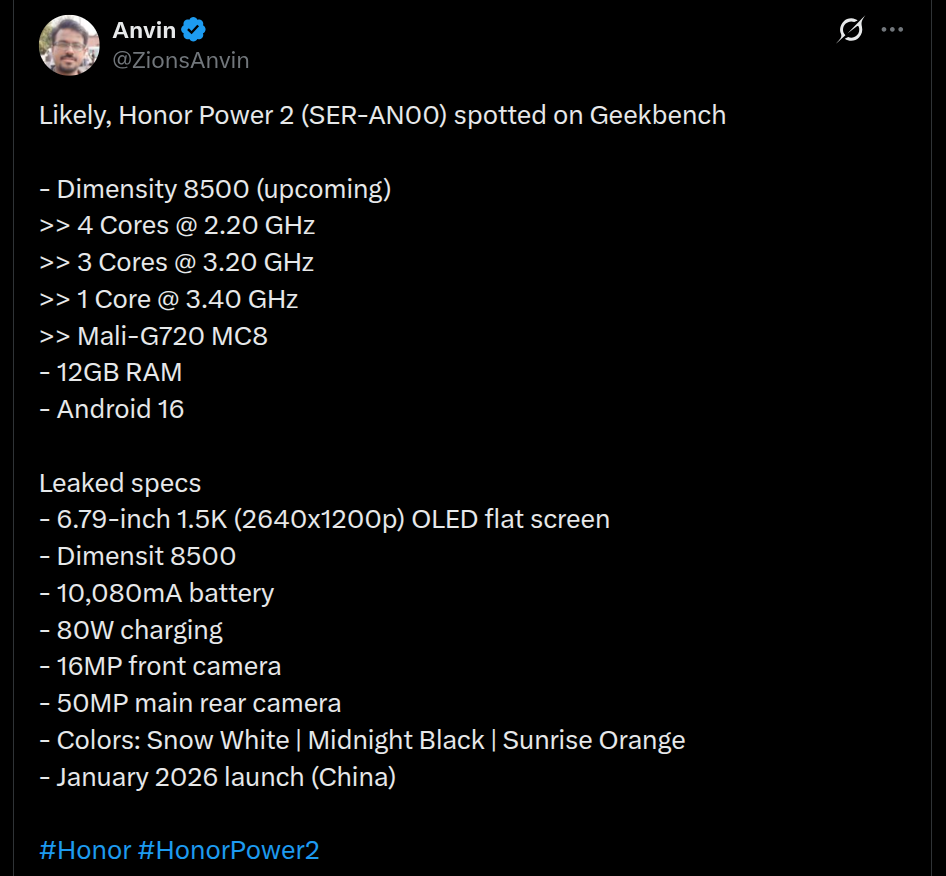Open the #HonorPower2 hashtag

(x=228, y=850)
